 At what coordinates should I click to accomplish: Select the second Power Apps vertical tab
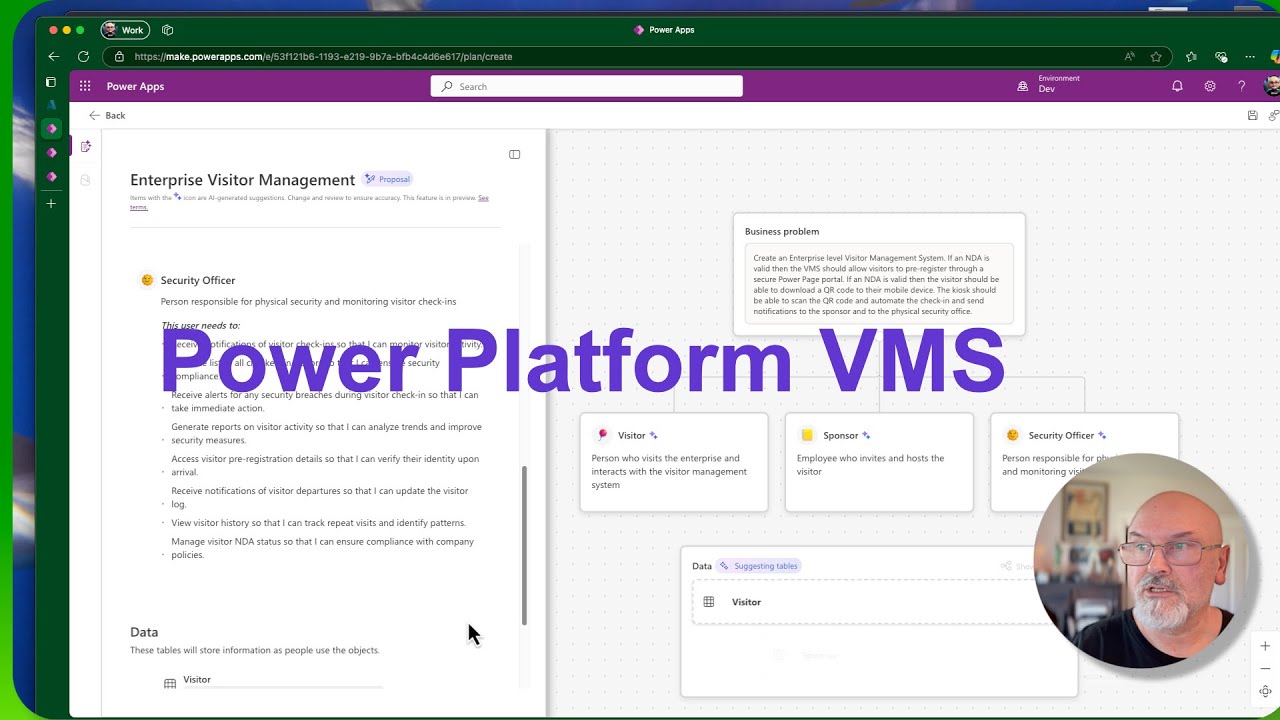pos(51,153)
